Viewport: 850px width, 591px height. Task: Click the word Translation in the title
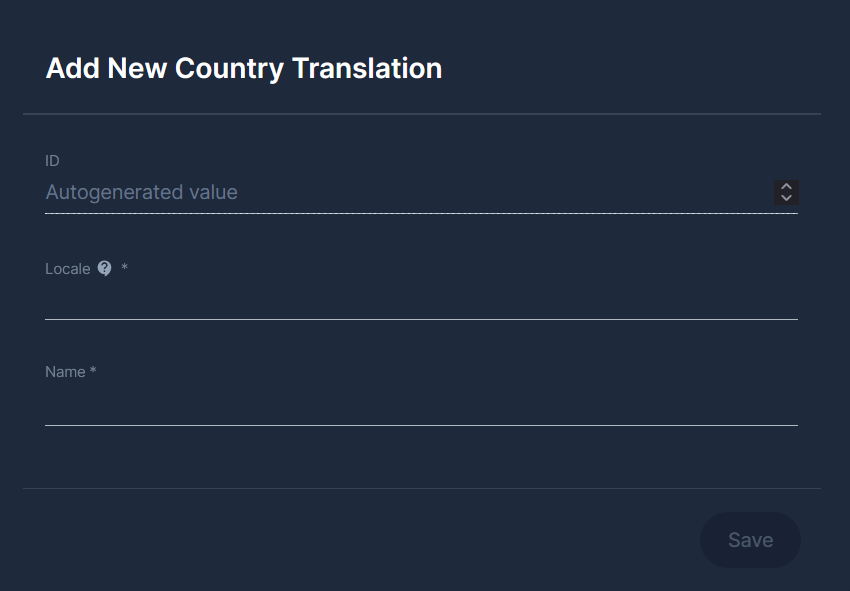(x=366, y=68)
